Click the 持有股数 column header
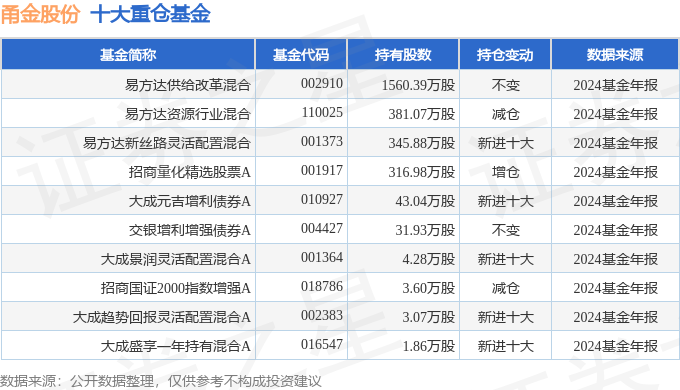680x390 pixels. [403, 55]
